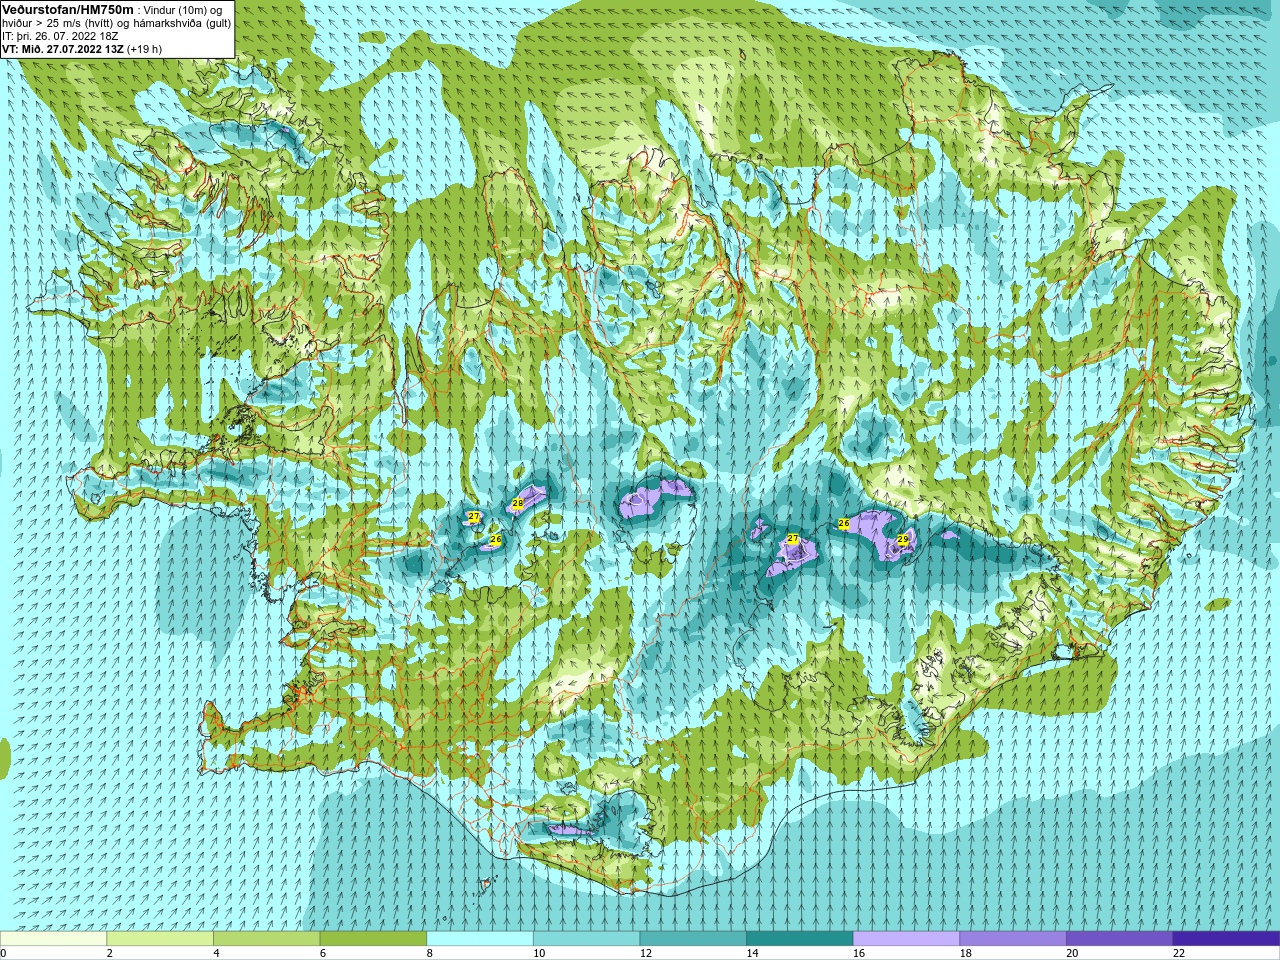
Task: Select the 20–22 m/s violet swatch
Action: click(1120, 939)
